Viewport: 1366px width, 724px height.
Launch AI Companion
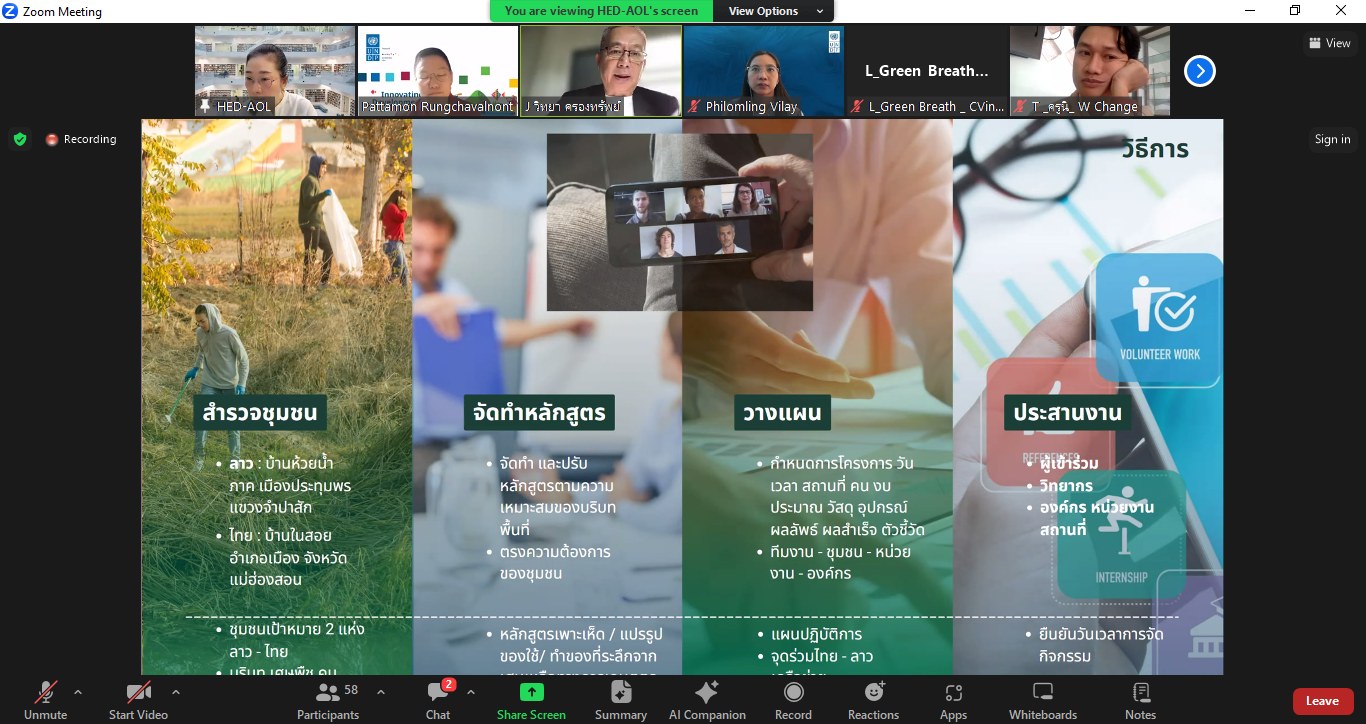[707, 698]
